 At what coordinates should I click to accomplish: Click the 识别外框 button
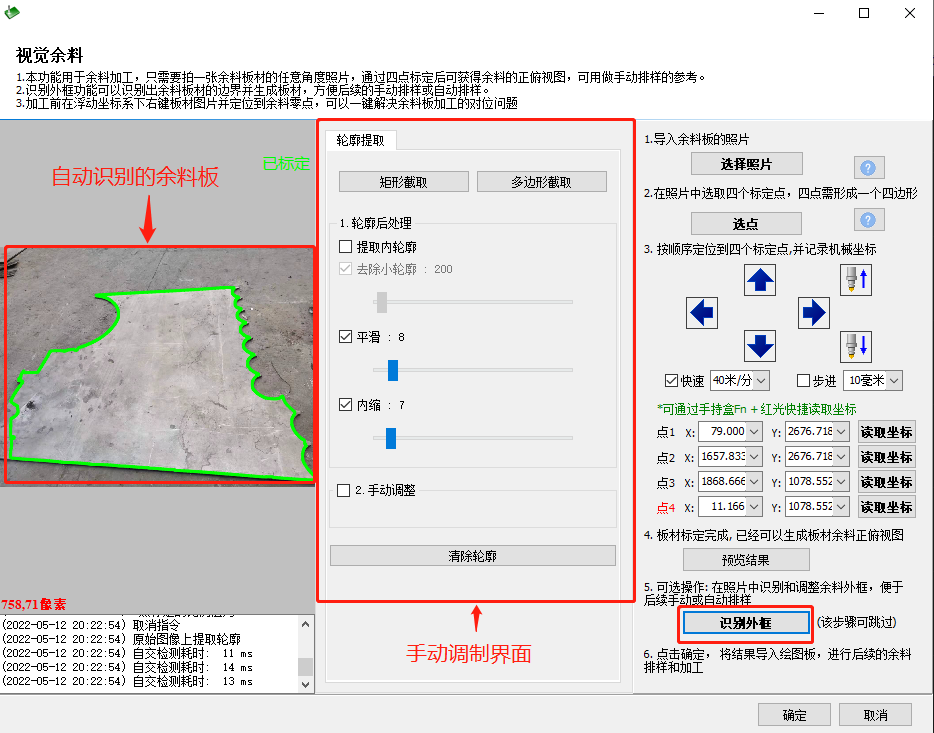tap(745, 622)
